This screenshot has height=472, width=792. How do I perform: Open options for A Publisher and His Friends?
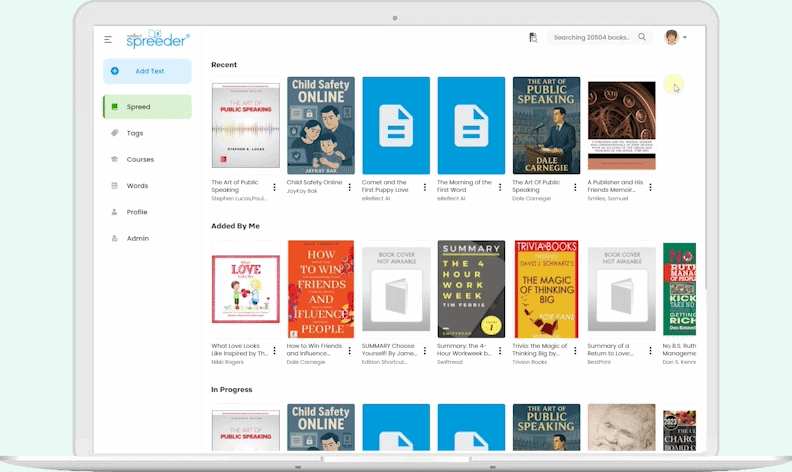coord(651,187)
